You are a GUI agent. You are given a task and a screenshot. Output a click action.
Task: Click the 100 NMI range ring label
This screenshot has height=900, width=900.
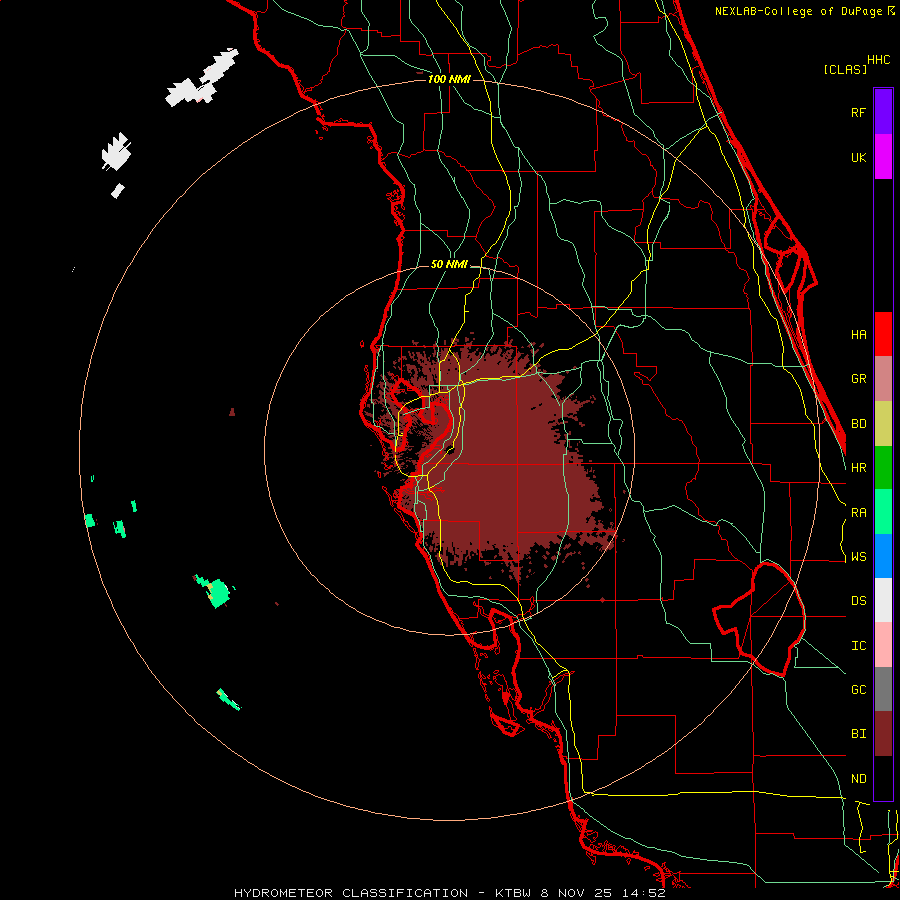coord(449,79)
